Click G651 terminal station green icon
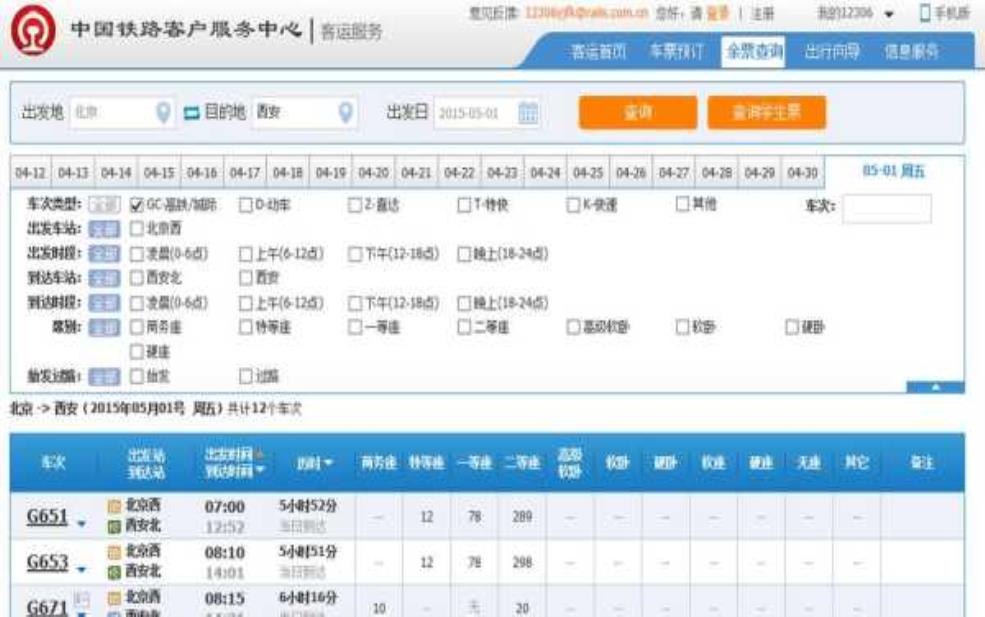Viewport: 985px width, 617px height. 114,527
